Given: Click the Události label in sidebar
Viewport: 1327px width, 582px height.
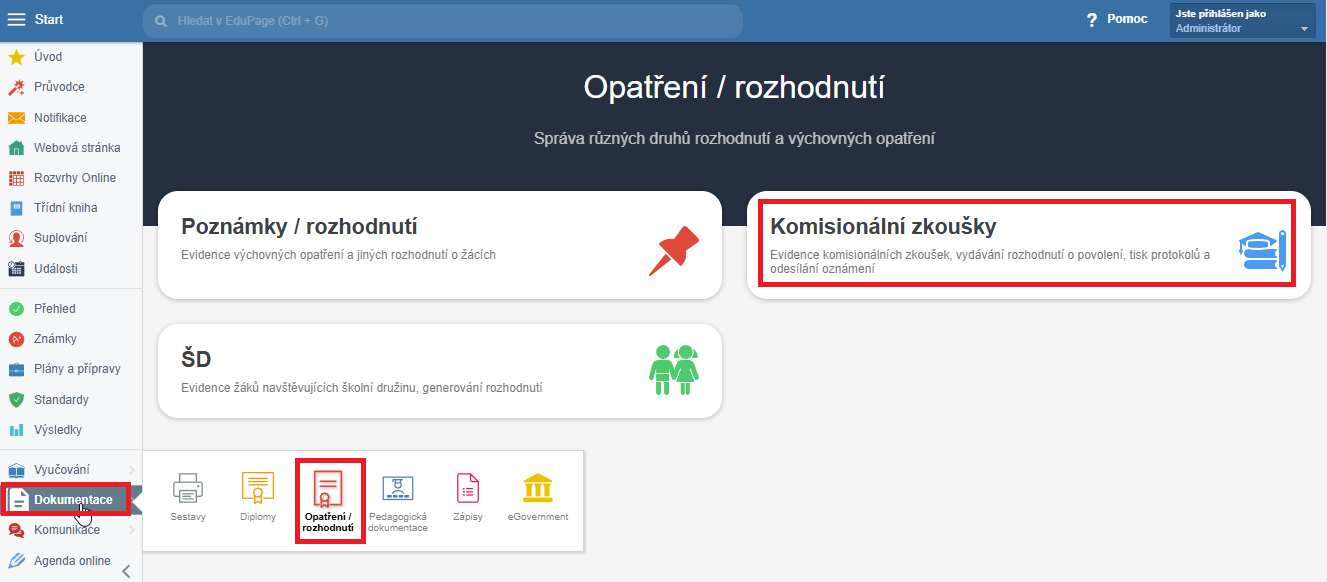Looking at the screenshot, I should (x=56, y=268).
